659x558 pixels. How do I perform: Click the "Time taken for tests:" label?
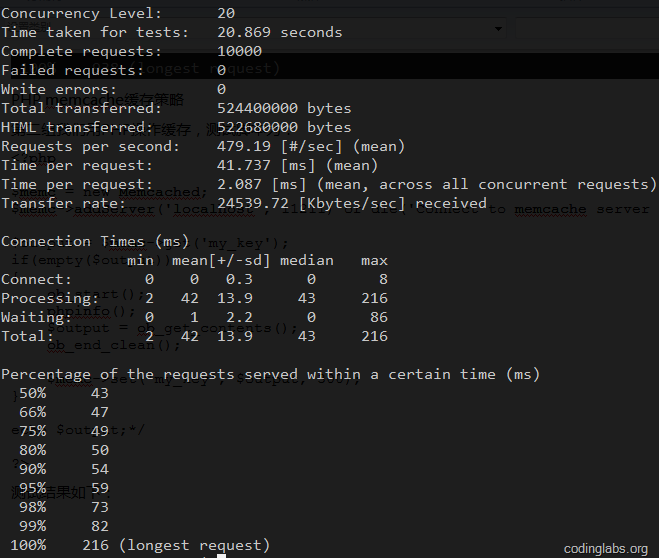click(x=95, y=32)
